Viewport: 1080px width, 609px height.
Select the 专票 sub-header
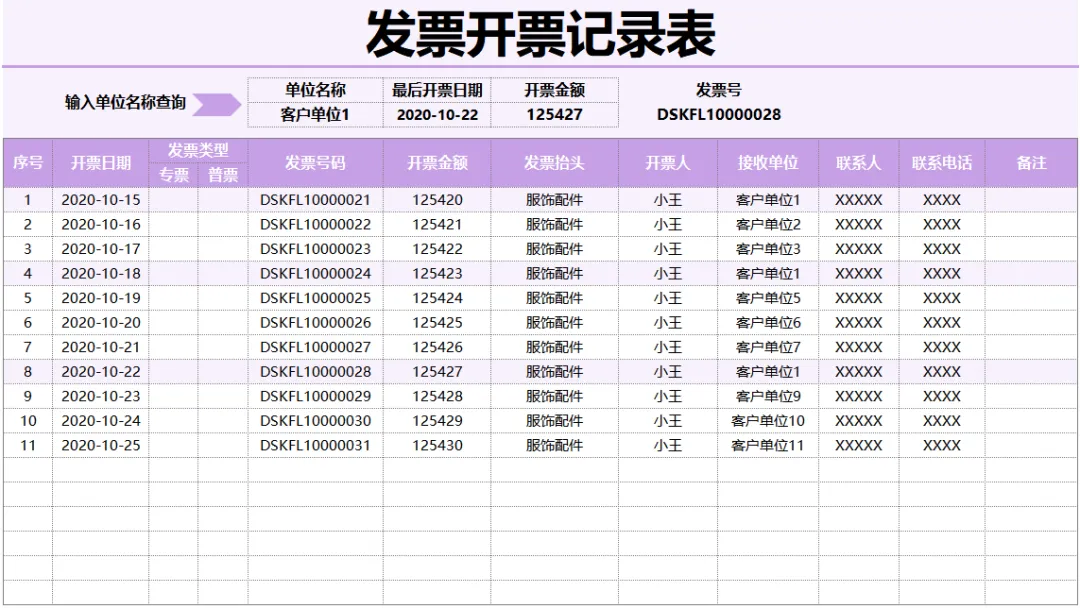click(174, 175)
